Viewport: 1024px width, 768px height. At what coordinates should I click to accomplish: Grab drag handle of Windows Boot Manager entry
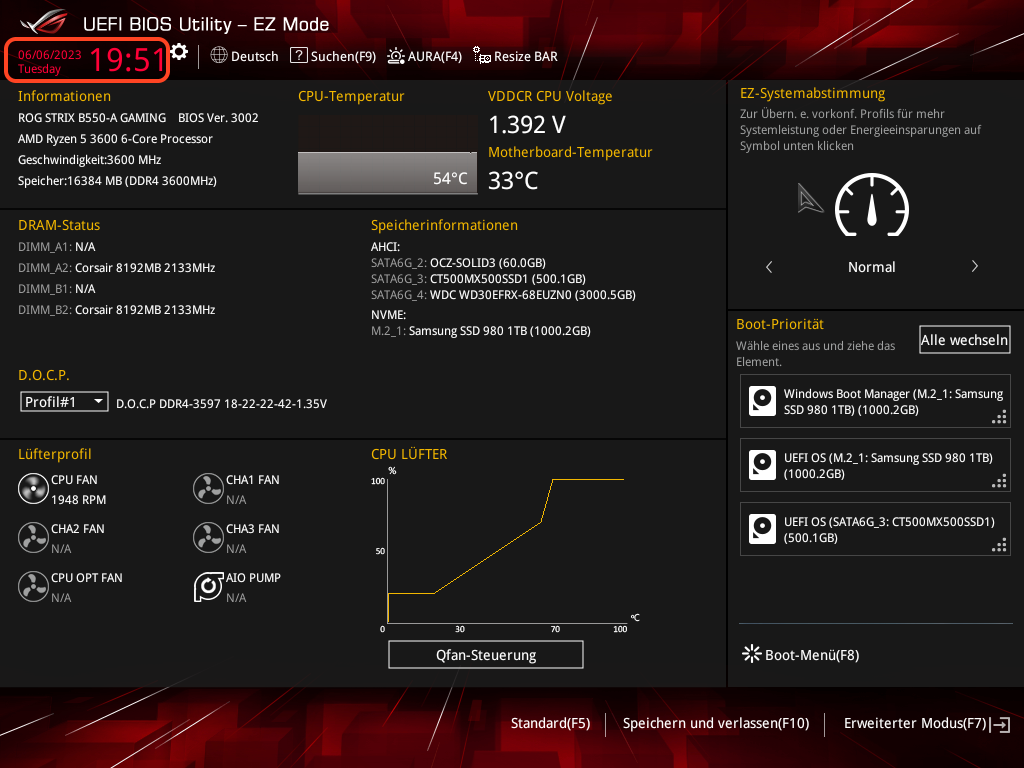point(999,417)
